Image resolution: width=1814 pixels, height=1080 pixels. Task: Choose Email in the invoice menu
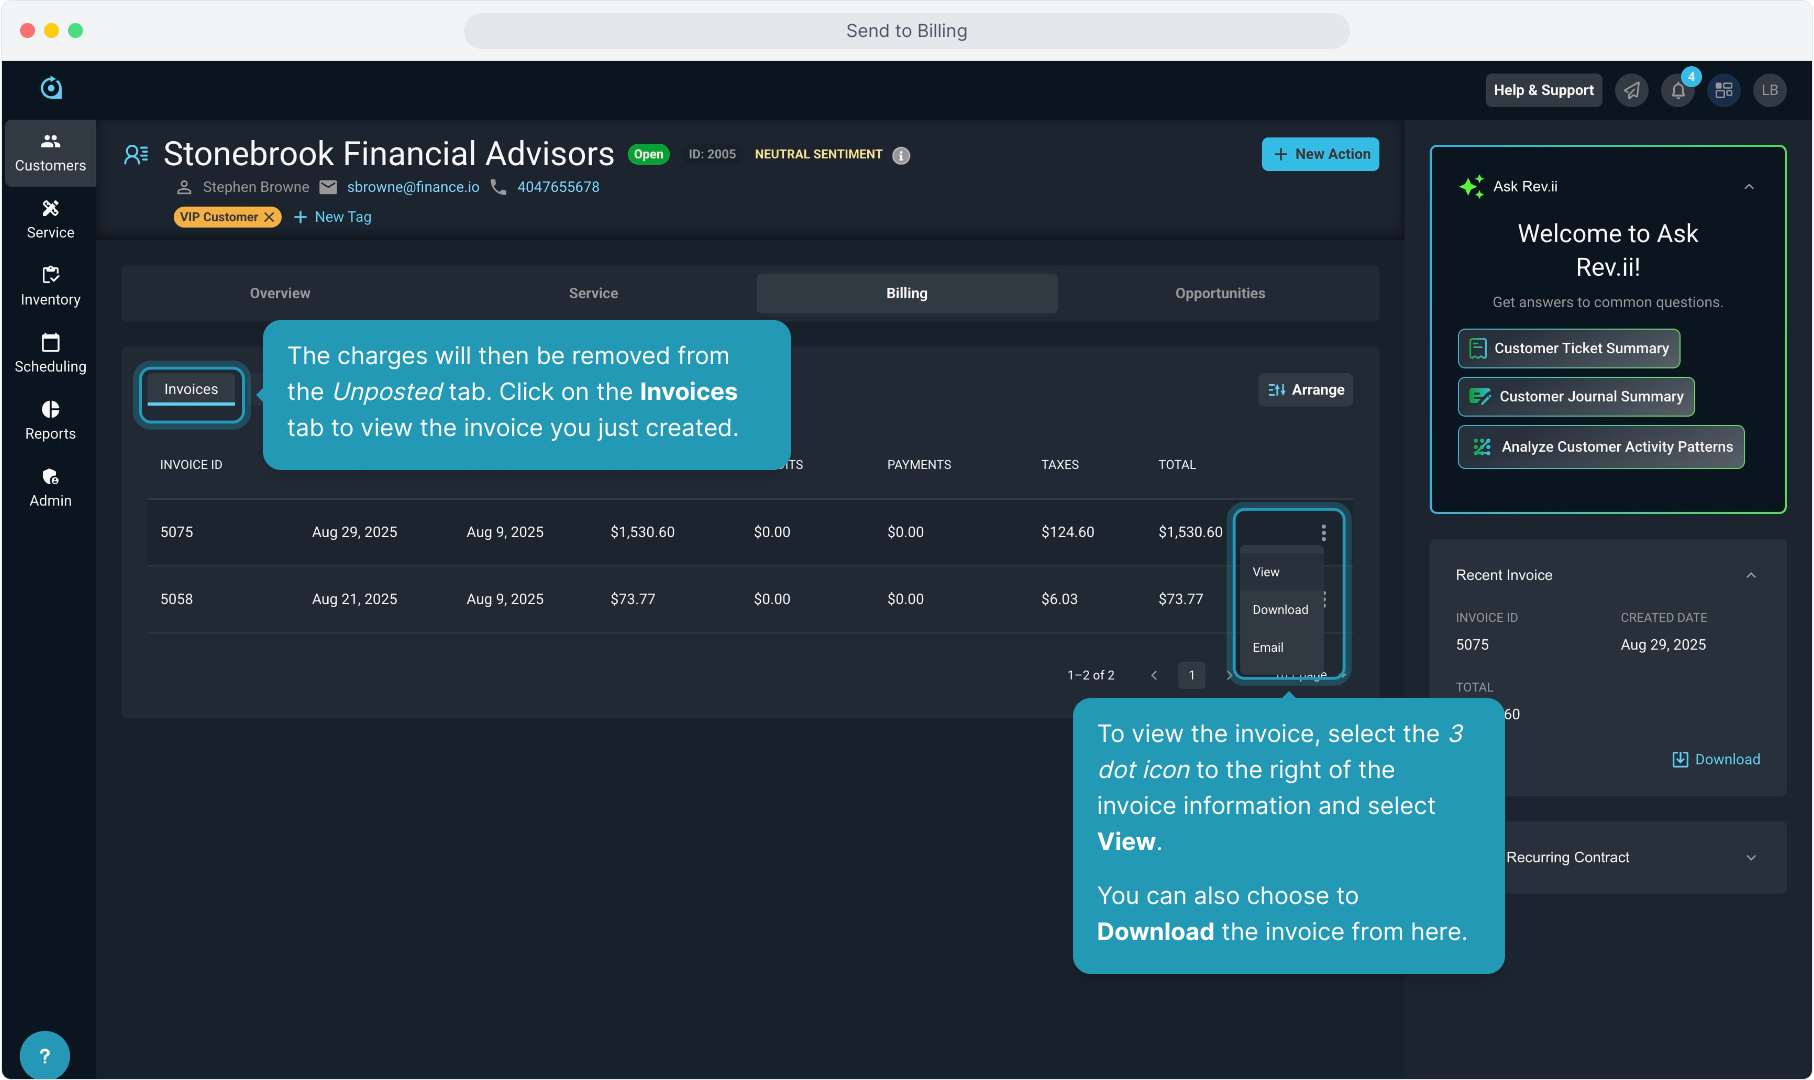click(1268, 648)
